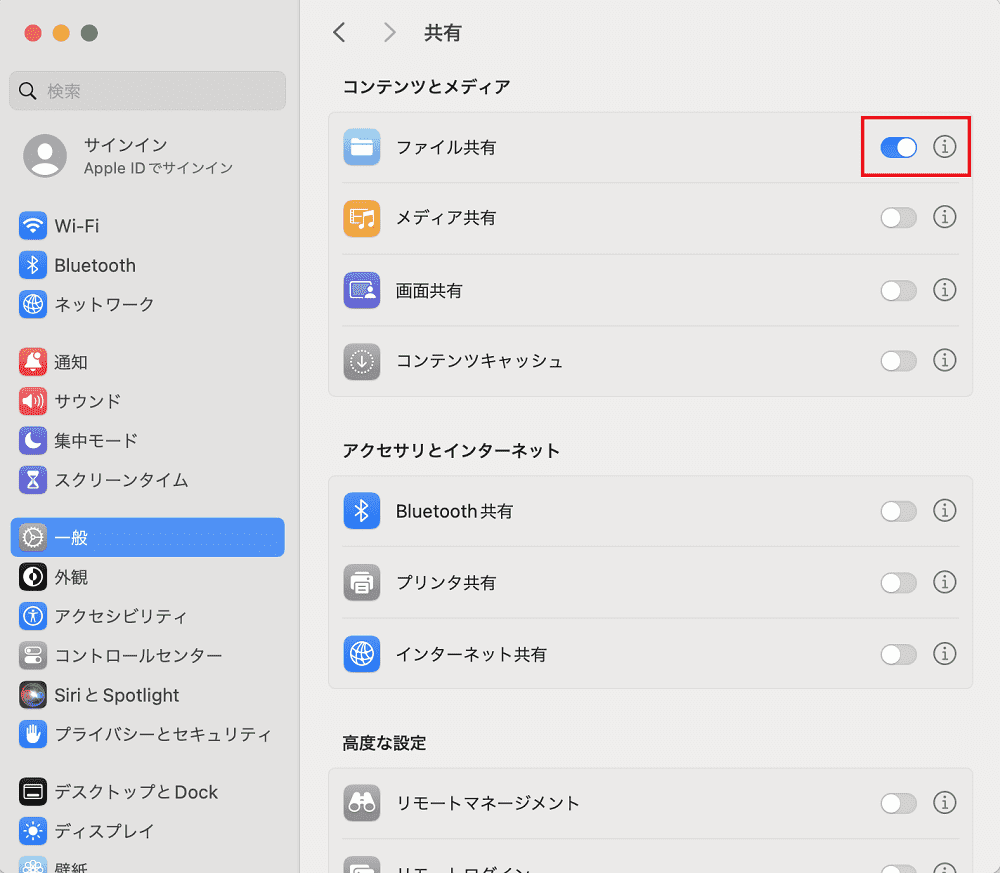The width and height of the screenshot is (1000, 873).
Task: Open info for 画面共有
Action: tap(945, 290)
